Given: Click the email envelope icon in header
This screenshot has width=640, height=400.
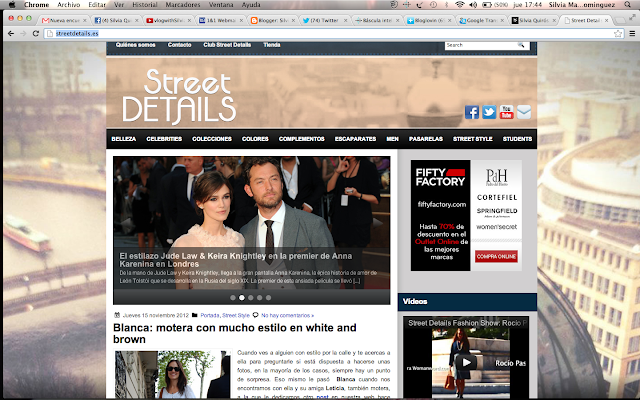Looking at the screenshot, I should pos(524,112).
